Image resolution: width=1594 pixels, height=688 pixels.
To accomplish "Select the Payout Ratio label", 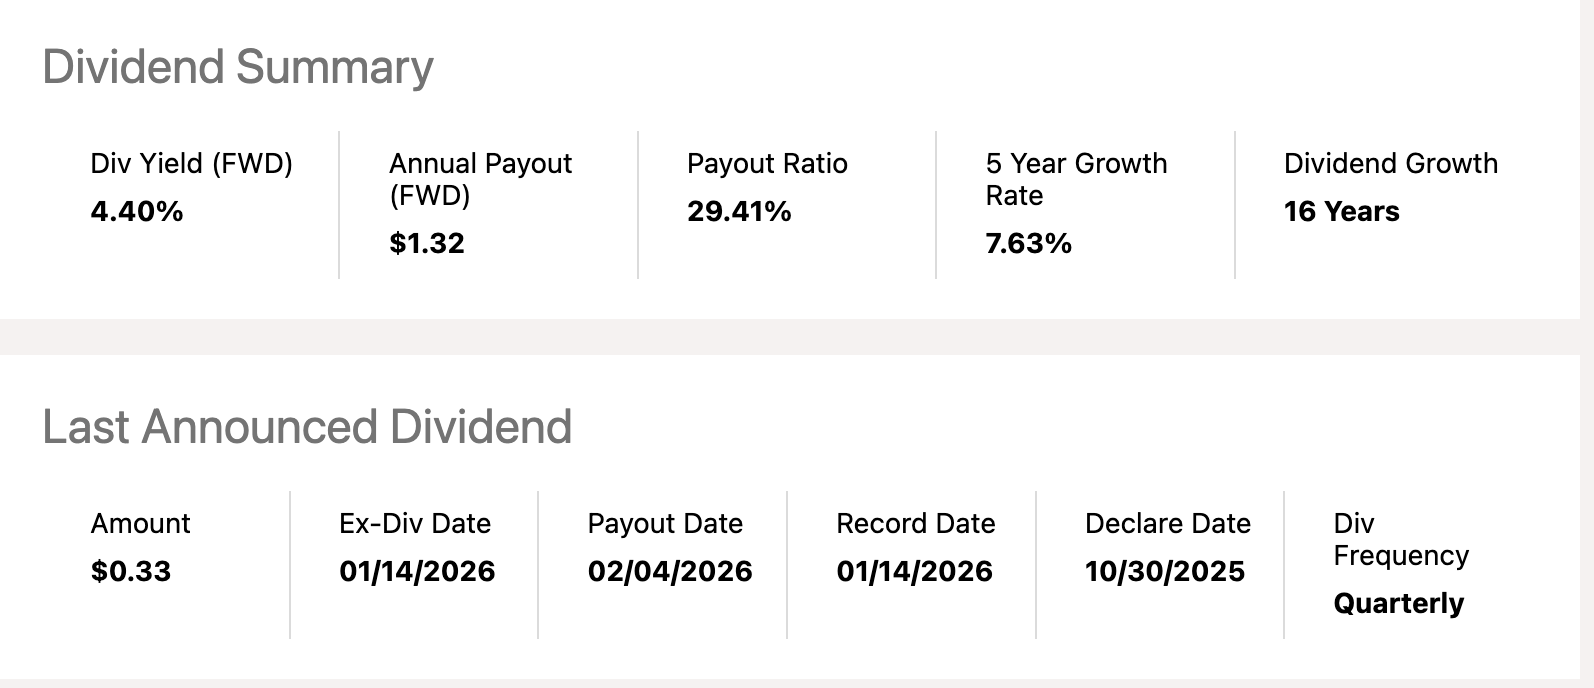I will (x=767, y=164).
